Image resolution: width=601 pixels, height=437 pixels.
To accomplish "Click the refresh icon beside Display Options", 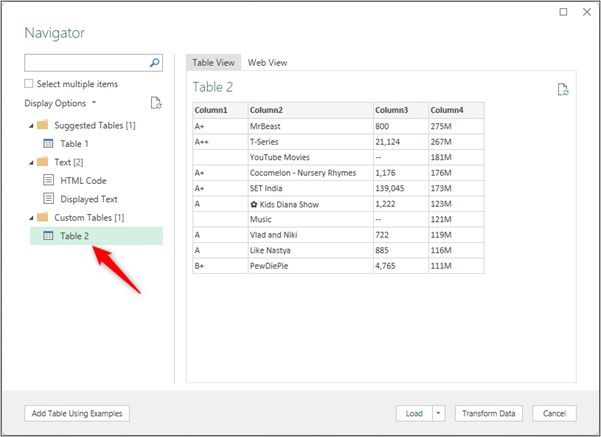I will pos(155,103).
